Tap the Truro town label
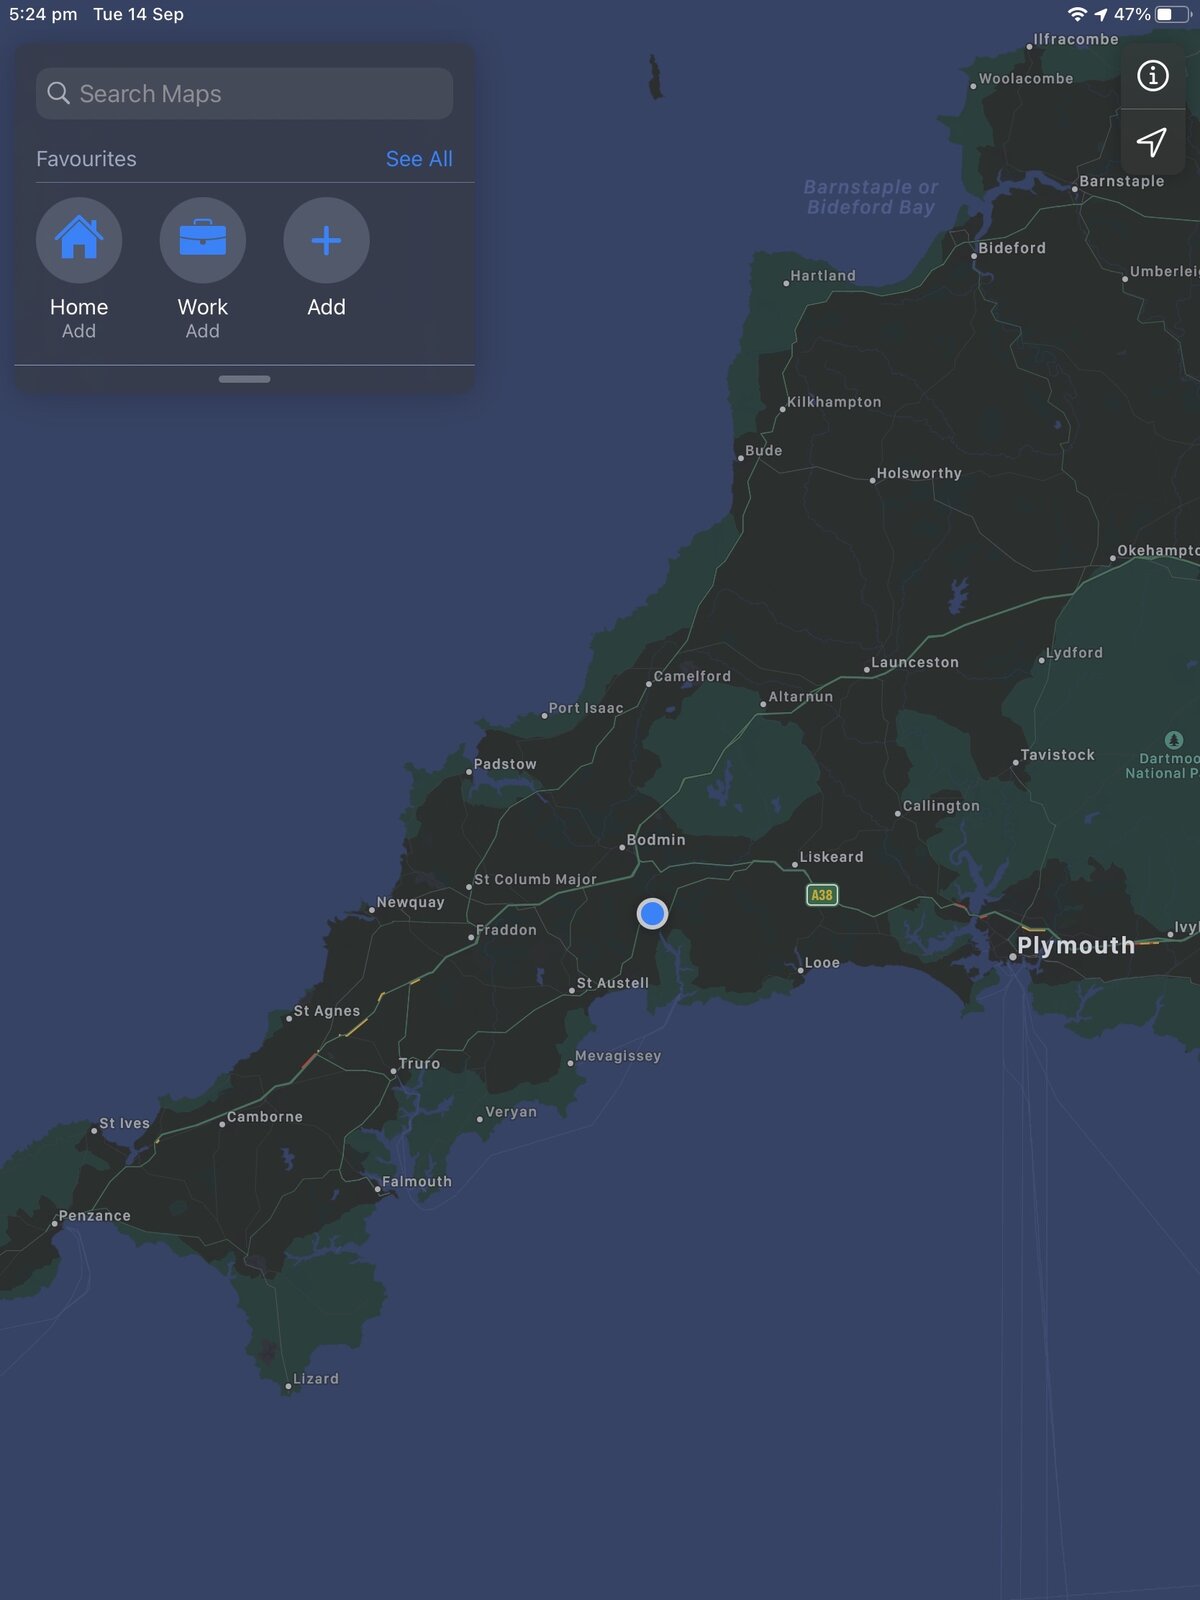1200x1600 pixels. [x=418, y=1064]
